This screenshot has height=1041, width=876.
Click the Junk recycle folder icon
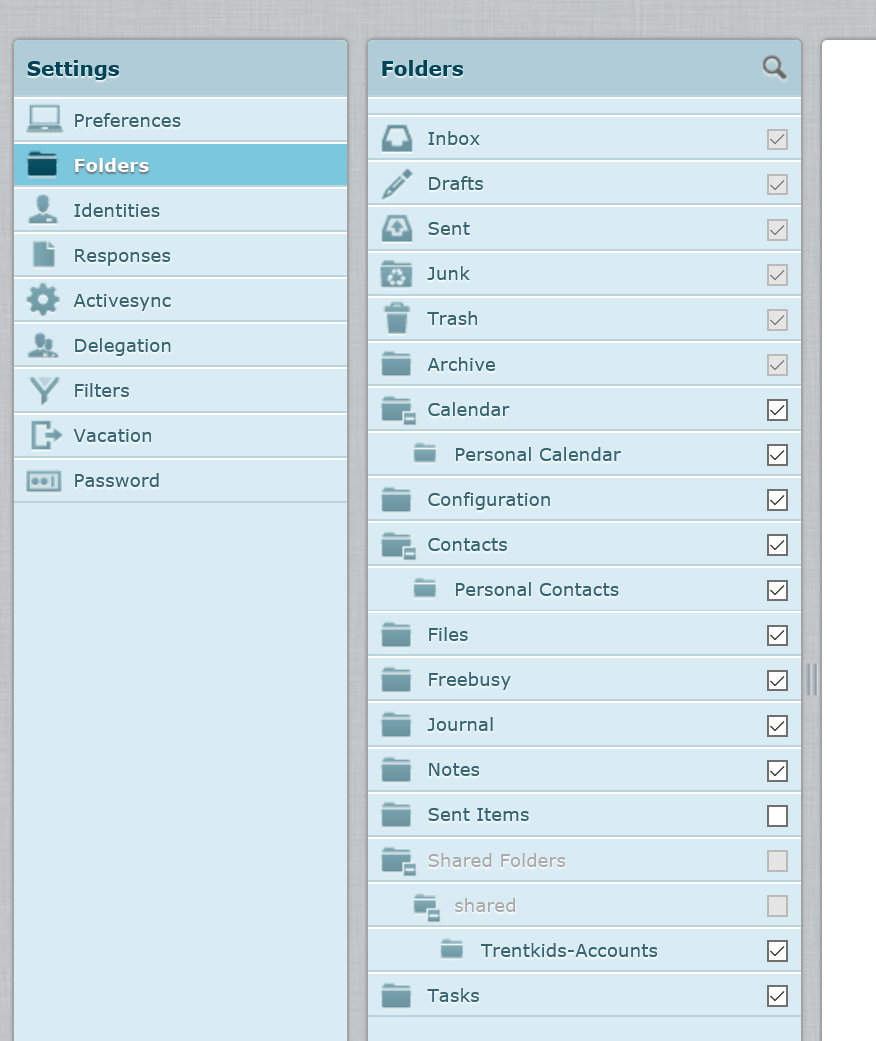(x=397, y=274)
